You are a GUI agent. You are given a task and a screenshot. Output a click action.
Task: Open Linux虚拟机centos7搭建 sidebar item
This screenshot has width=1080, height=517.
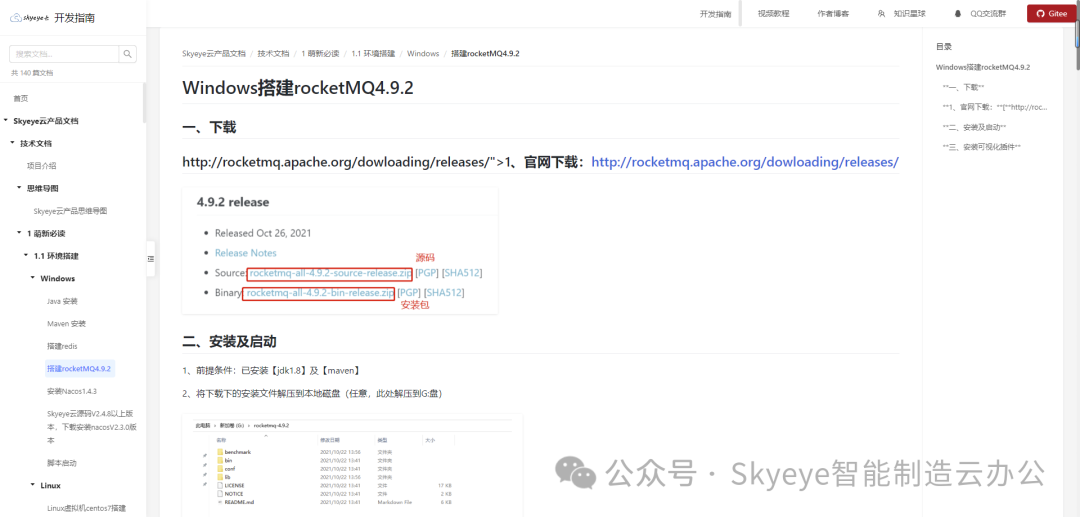(x=86, y=508)
